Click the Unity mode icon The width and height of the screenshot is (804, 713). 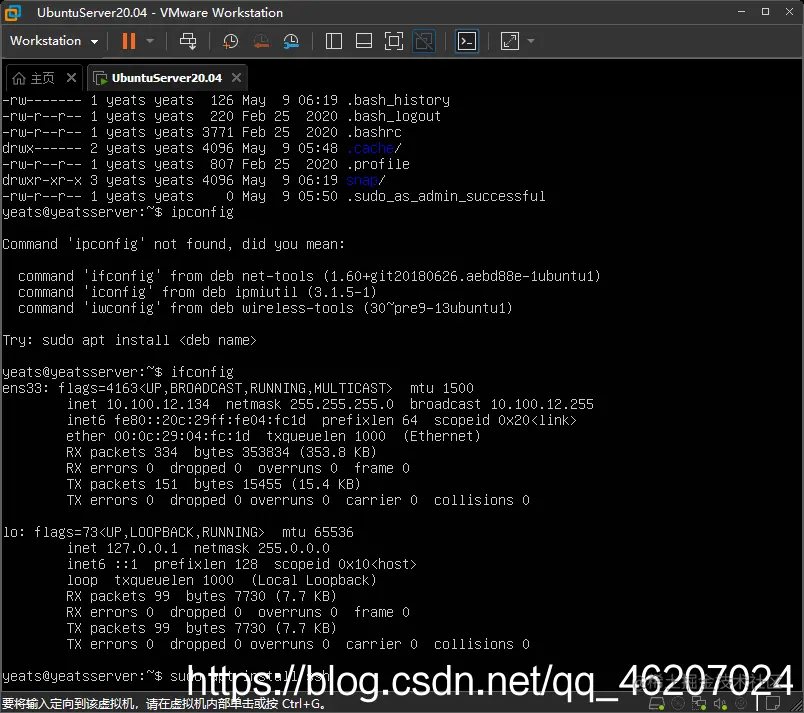click(424, 41)
